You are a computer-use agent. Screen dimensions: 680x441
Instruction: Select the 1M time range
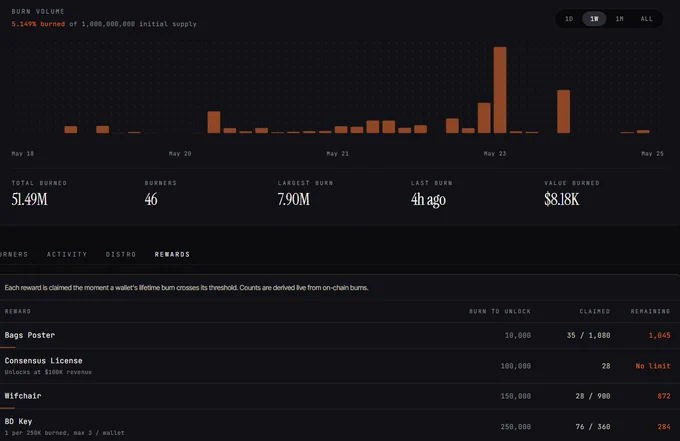click(x=619, y=19)
